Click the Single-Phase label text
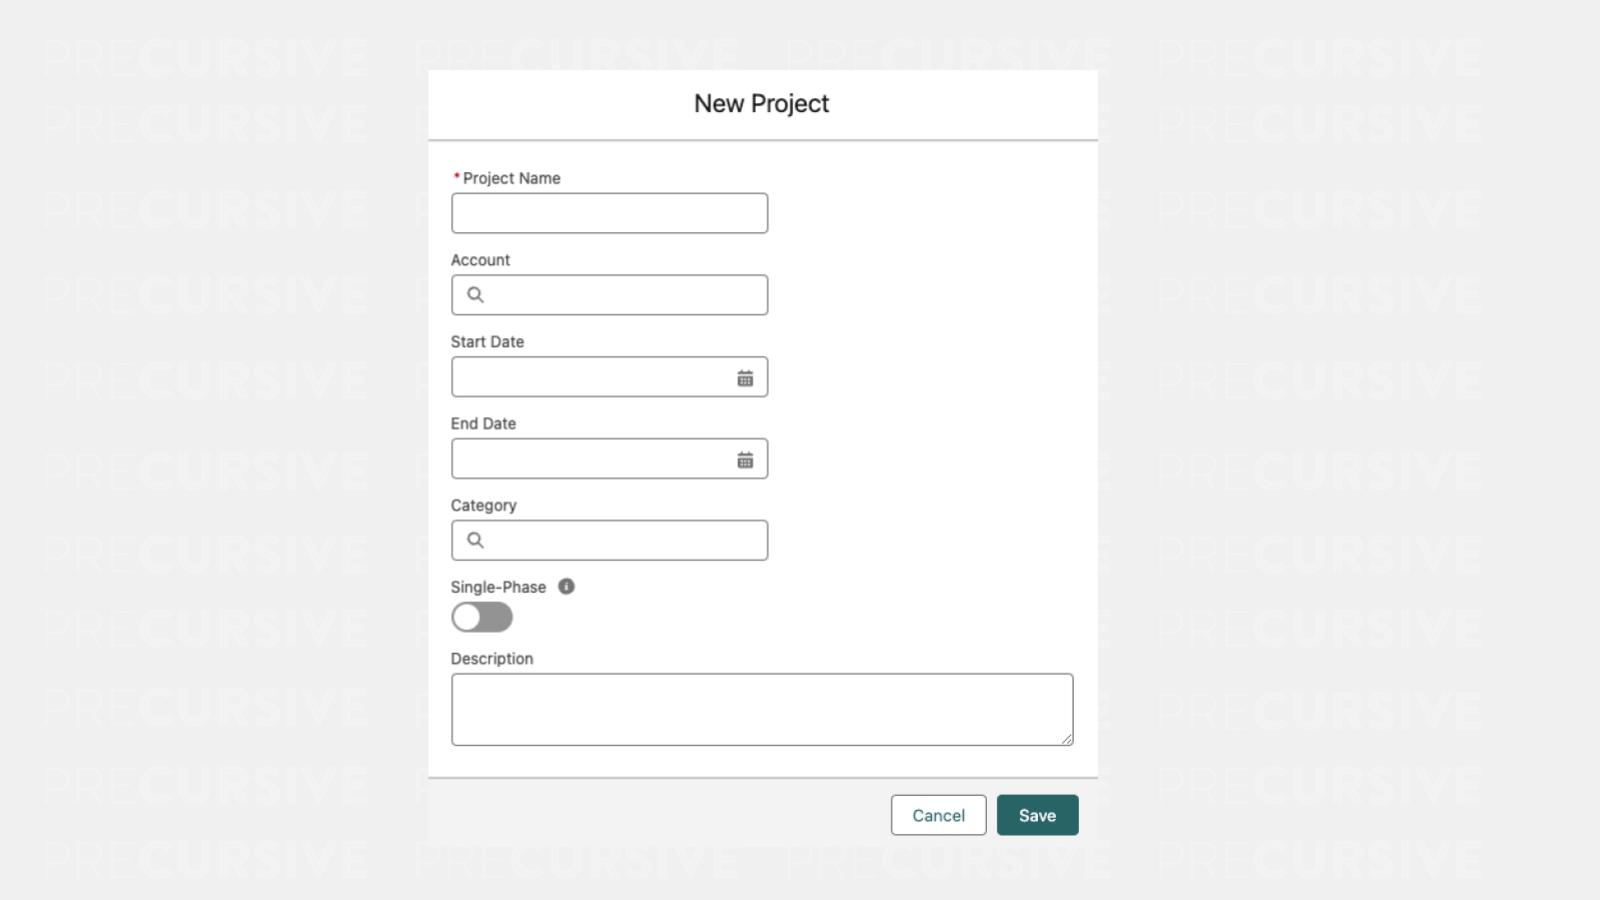 click(x=498, y=587)
